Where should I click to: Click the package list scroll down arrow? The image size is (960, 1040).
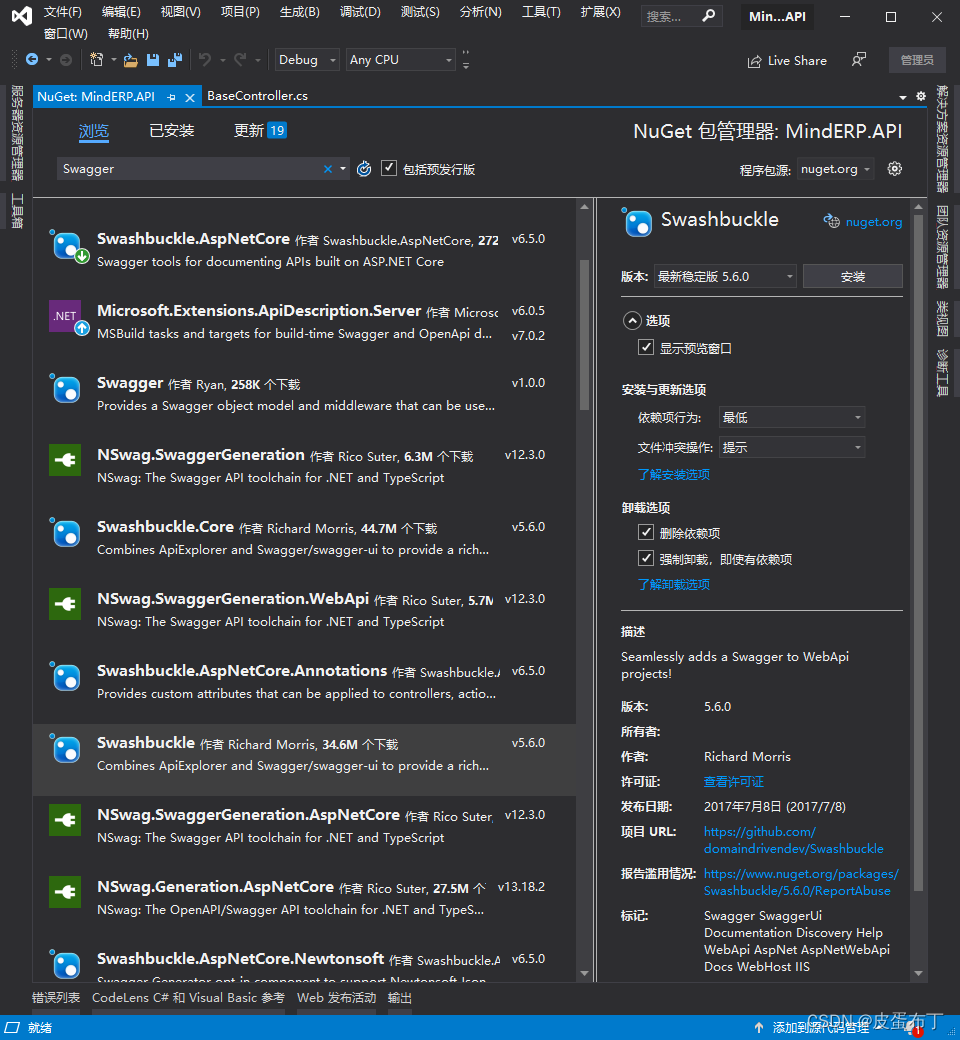(584, 973)
